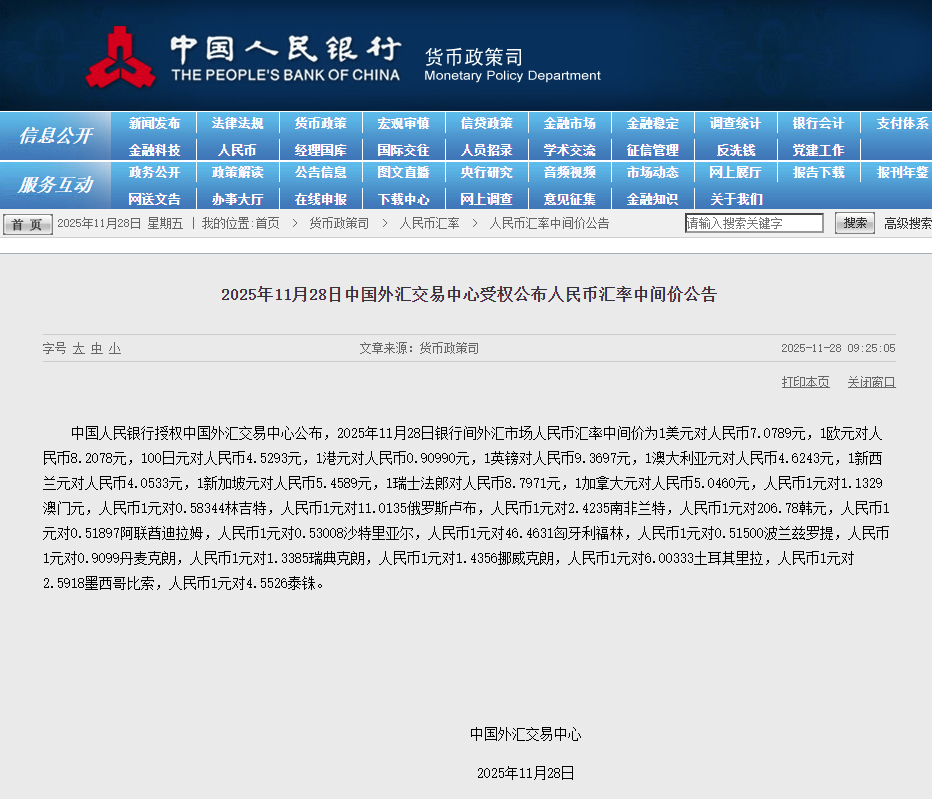Open the 货币政策 (Monetary Policy) section

click(x=320, y=124)
